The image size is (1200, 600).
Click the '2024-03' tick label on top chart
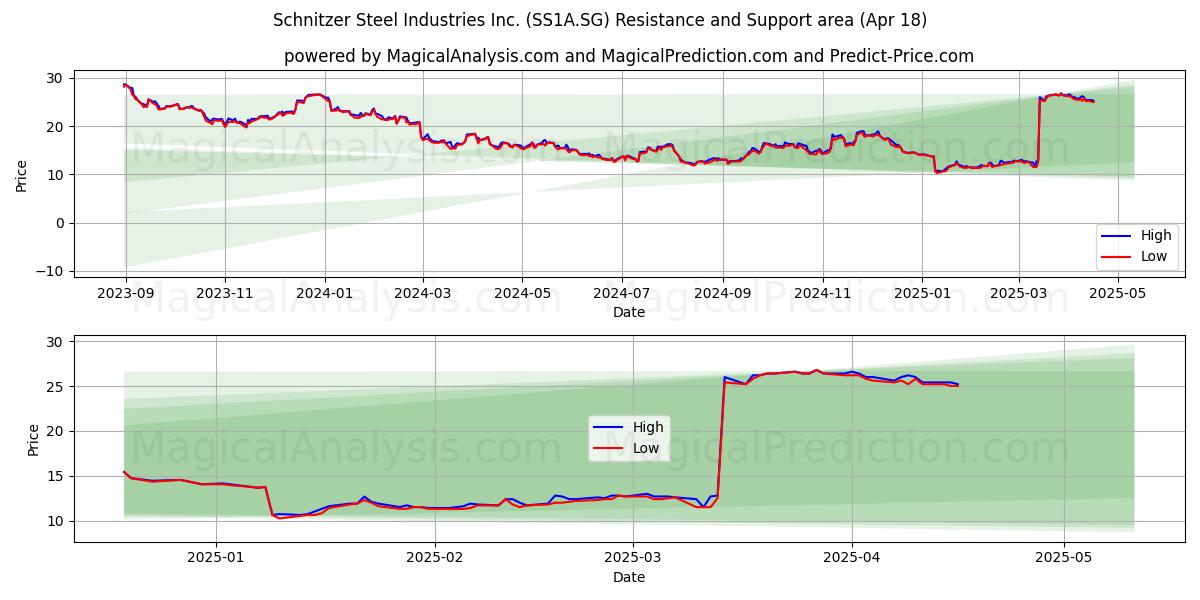[422, 294]
